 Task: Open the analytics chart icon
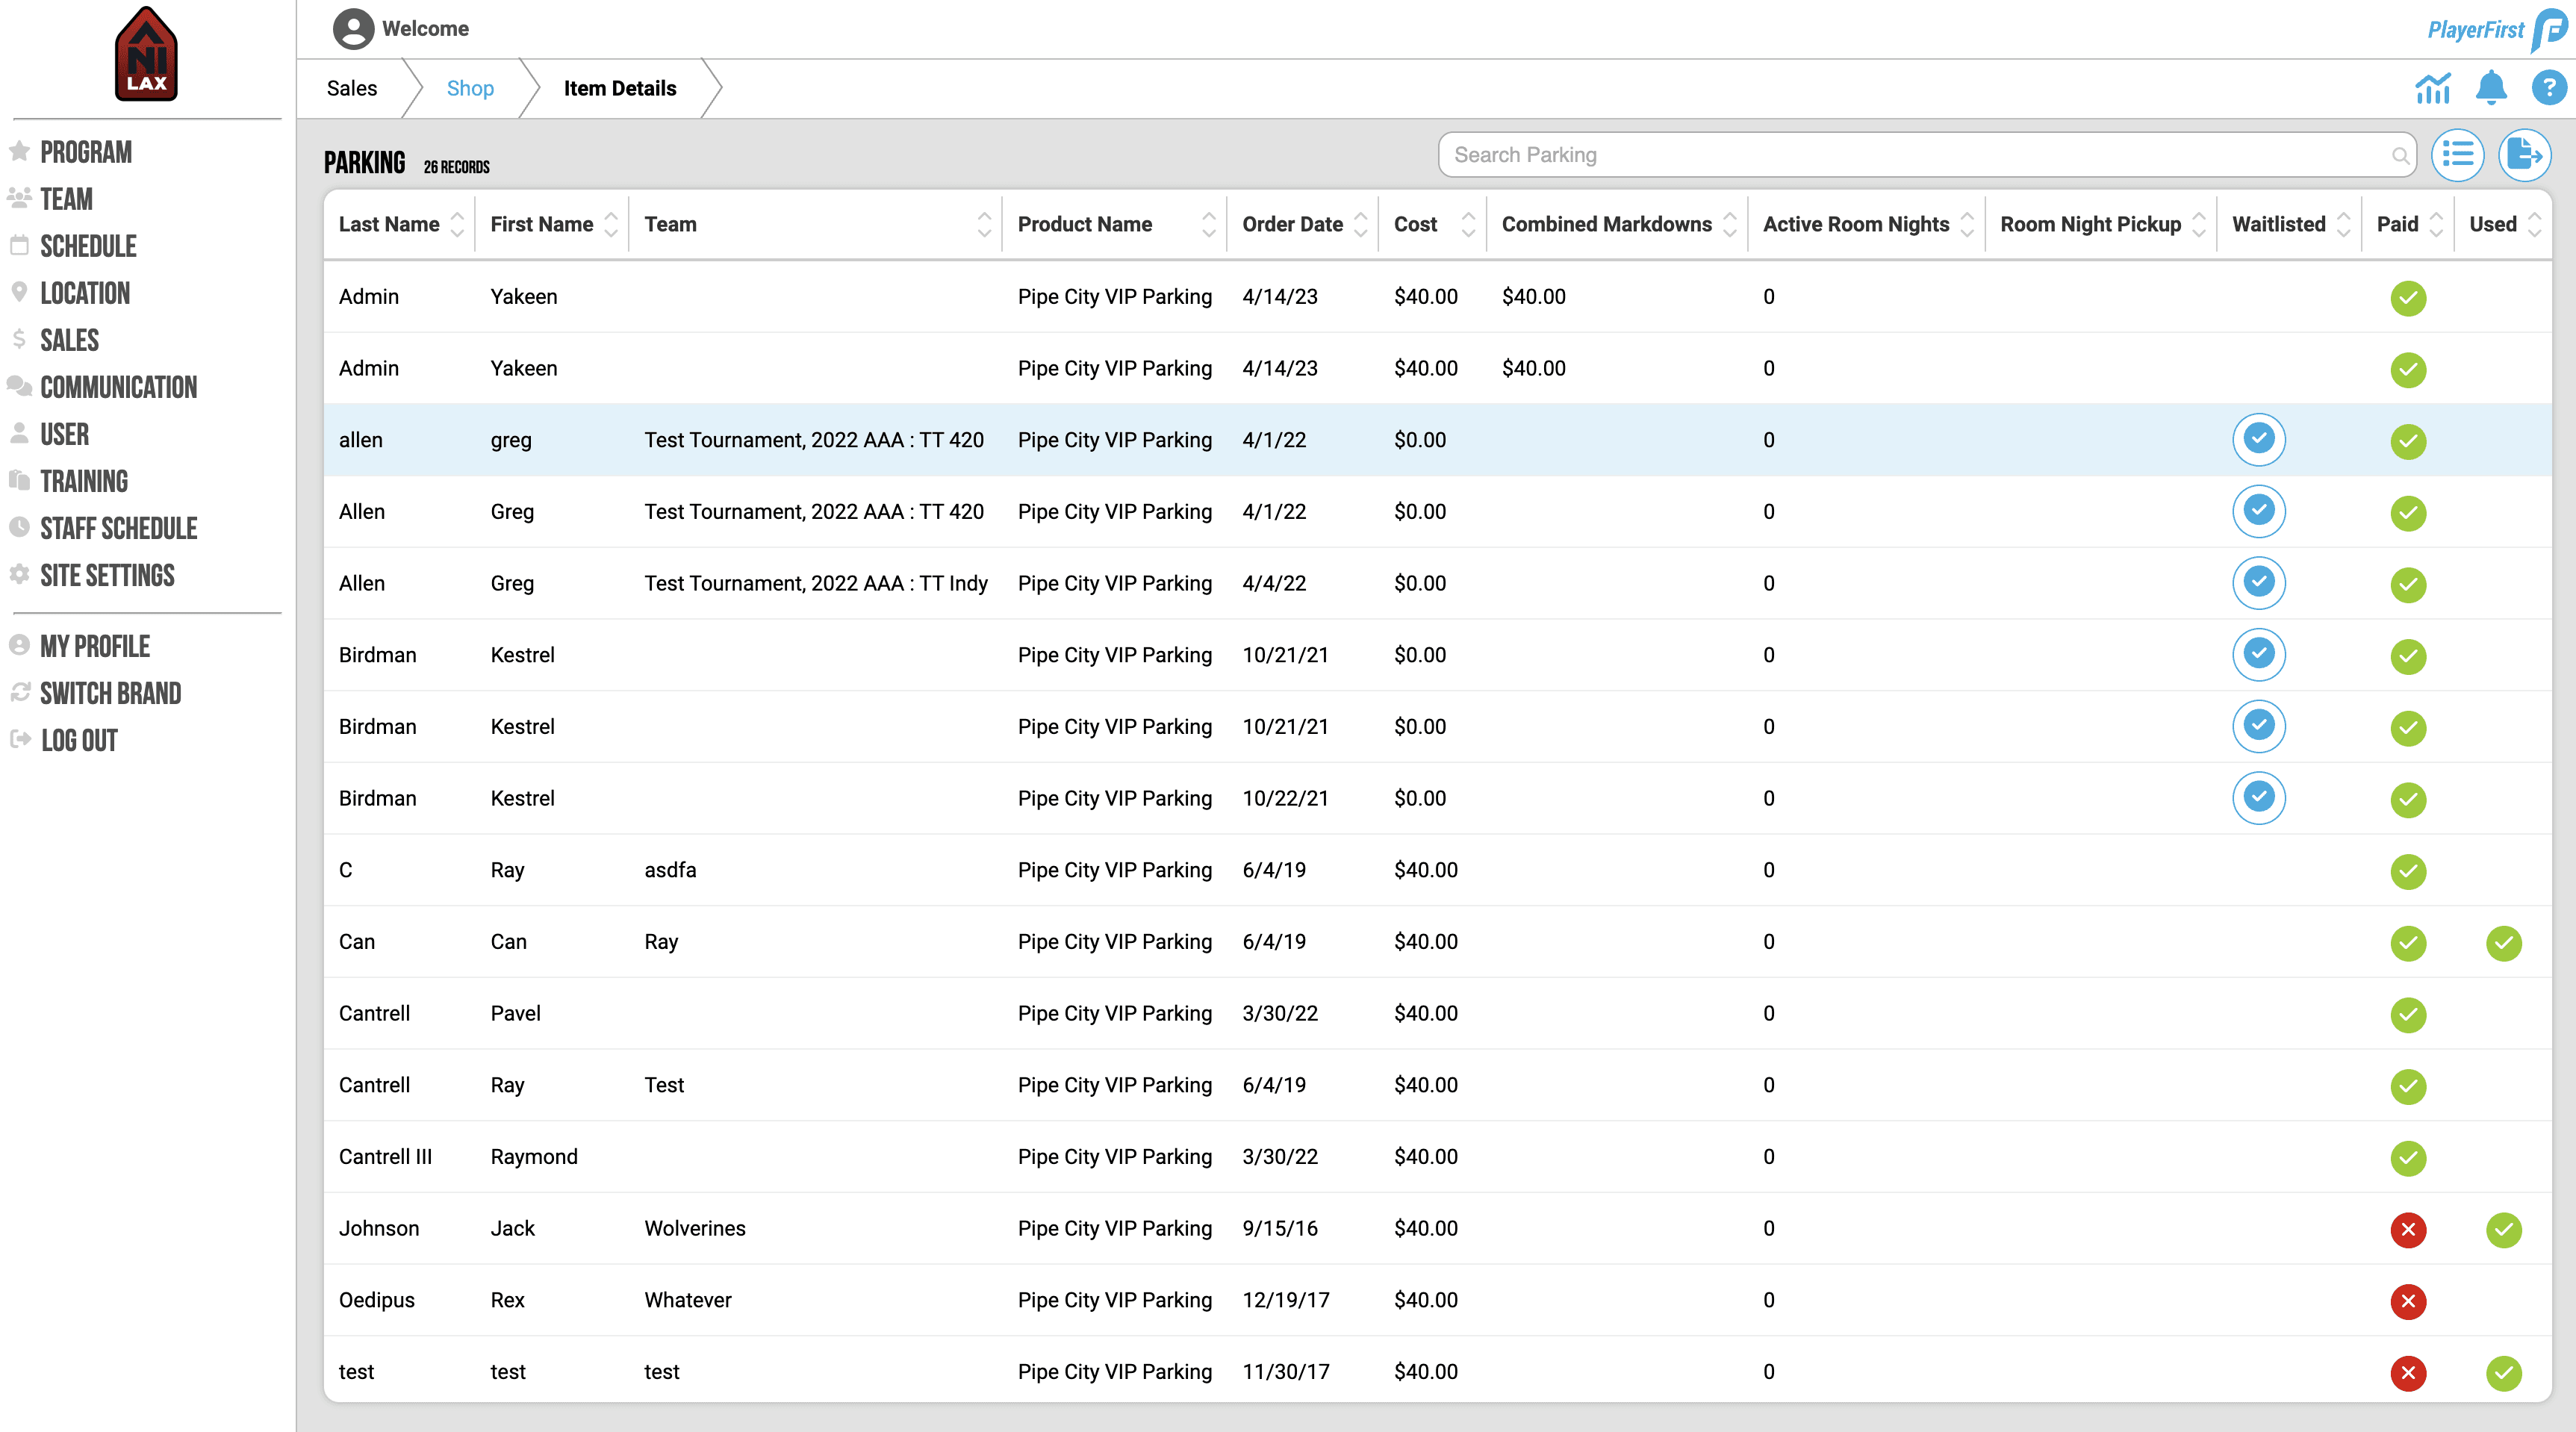(x=2432, y=89)
